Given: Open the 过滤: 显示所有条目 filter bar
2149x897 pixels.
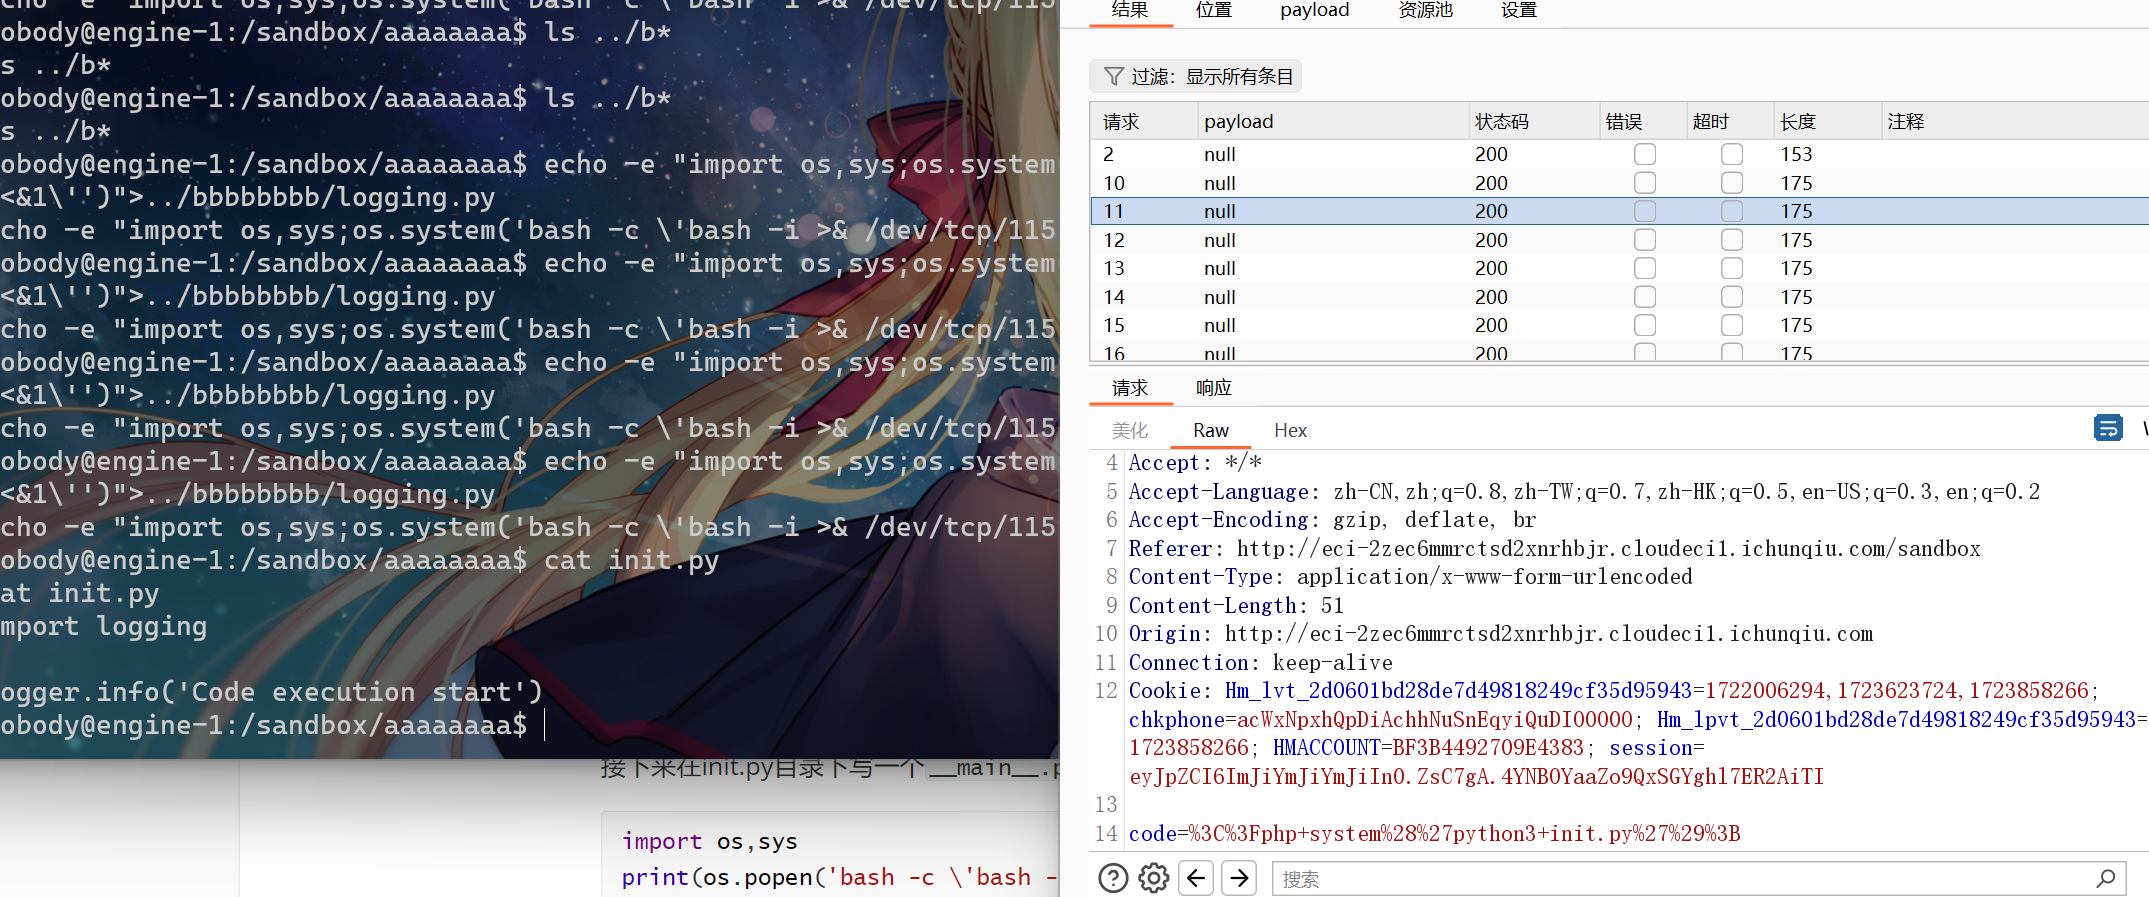Looking at the screenshot, I should pos(1196,77).
